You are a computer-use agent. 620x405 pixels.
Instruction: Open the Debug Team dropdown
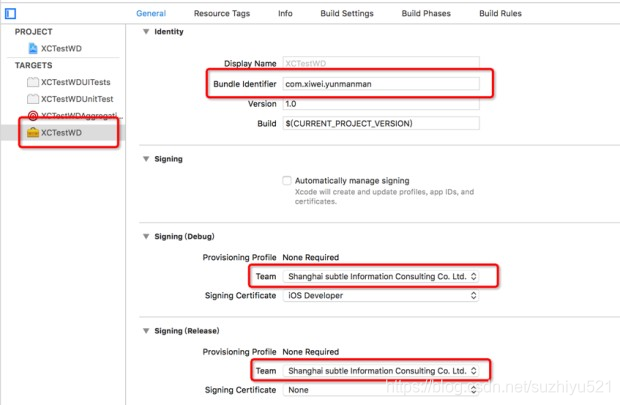tap(381, 276)
